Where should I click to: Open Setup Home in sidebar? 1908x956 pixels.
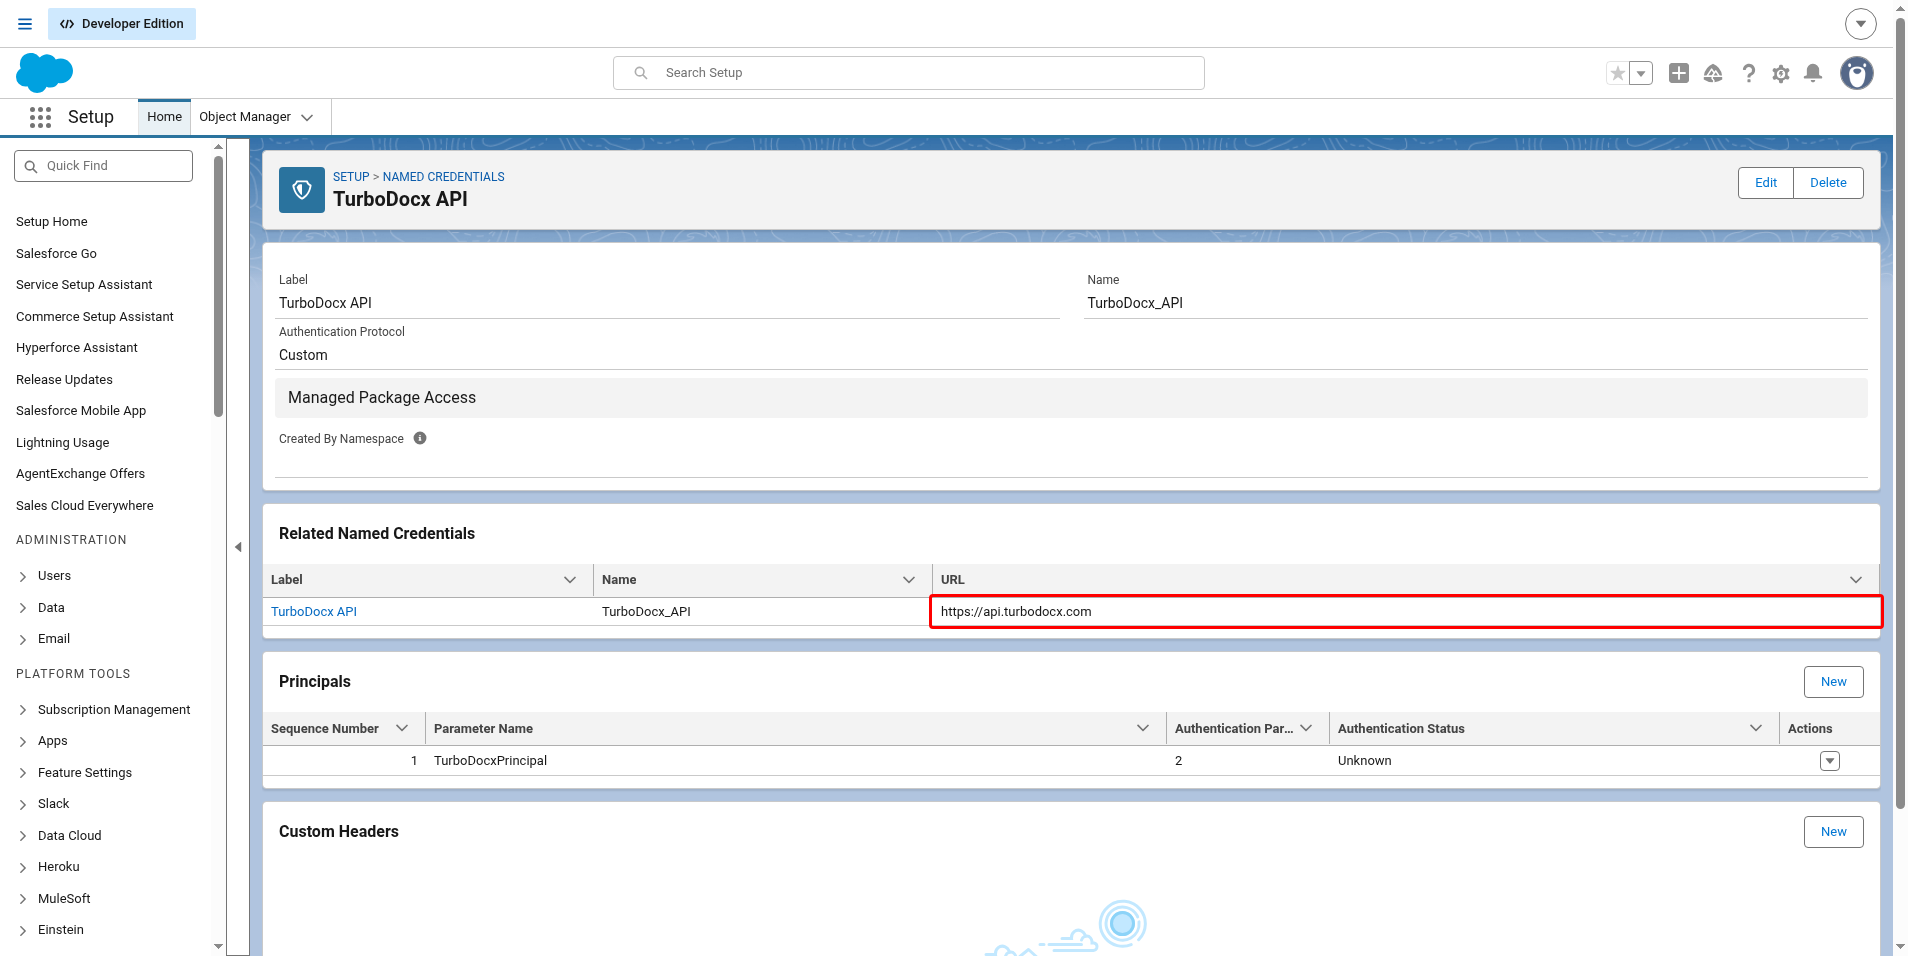point(52,222)
